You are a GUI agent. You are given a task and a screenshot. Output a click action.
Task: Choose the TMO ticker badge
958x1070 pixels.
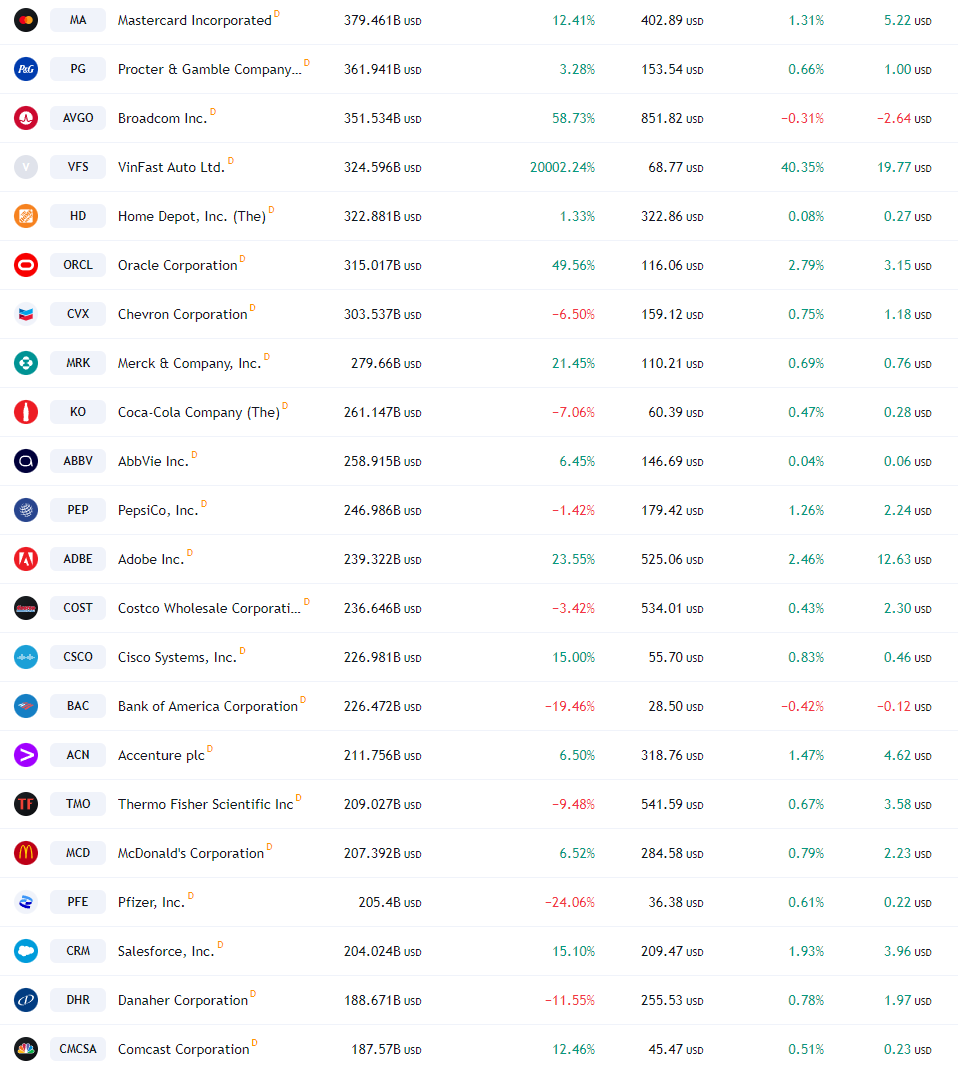[x=78, y=804]
